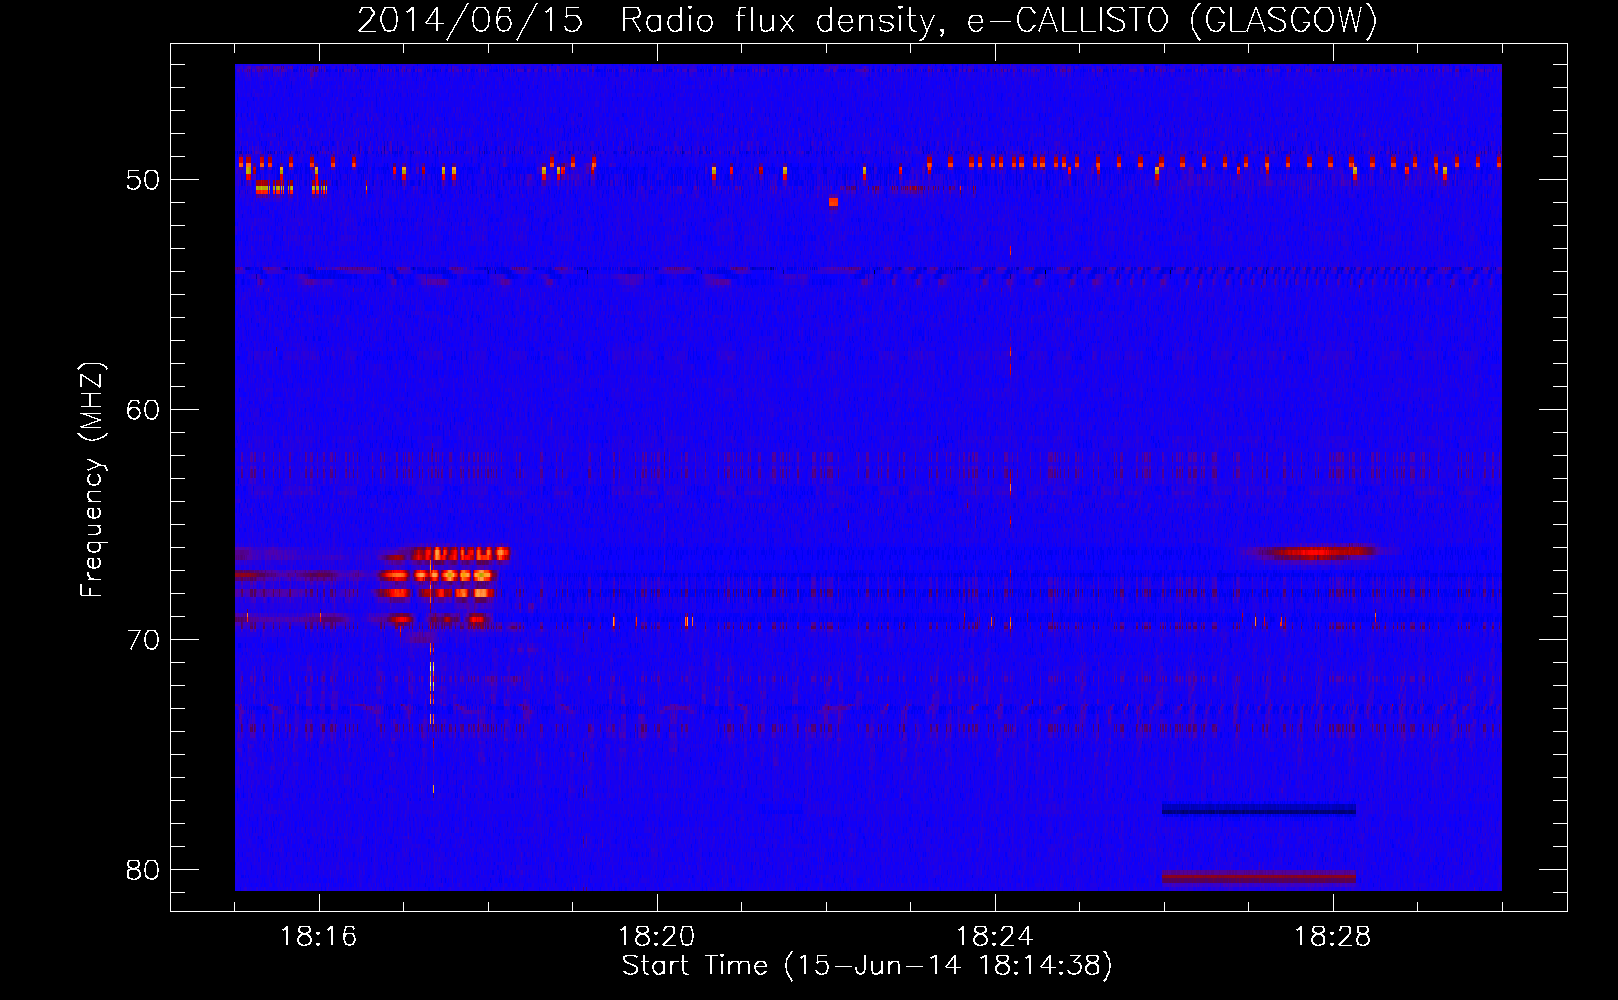Click the 18:16 time tick label

(318, 937)
